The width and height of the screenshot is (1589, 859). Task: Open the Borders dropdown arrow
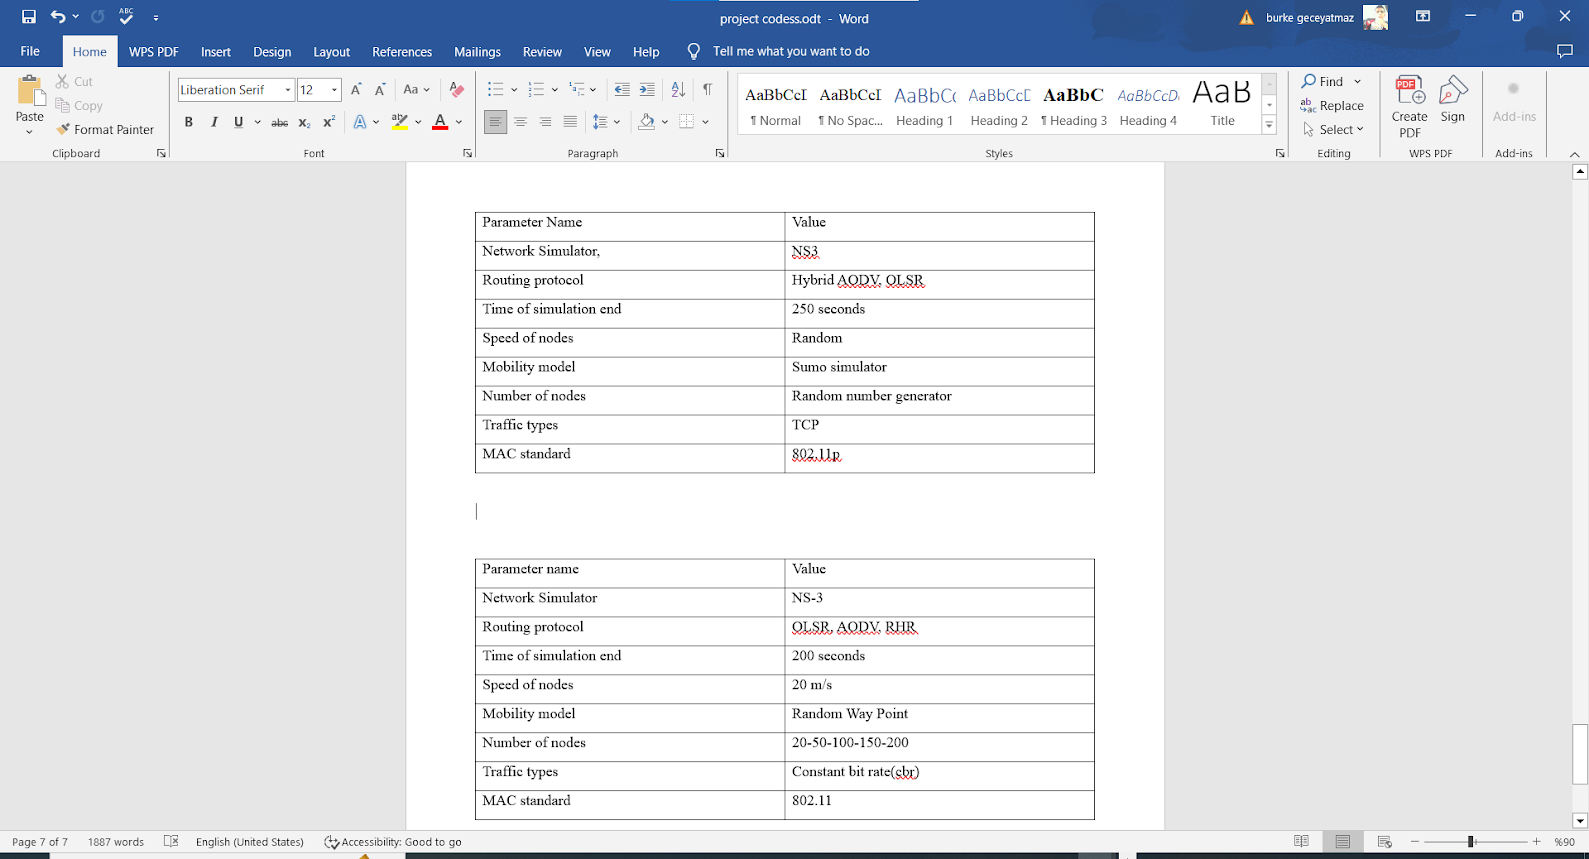click(705, 122)
